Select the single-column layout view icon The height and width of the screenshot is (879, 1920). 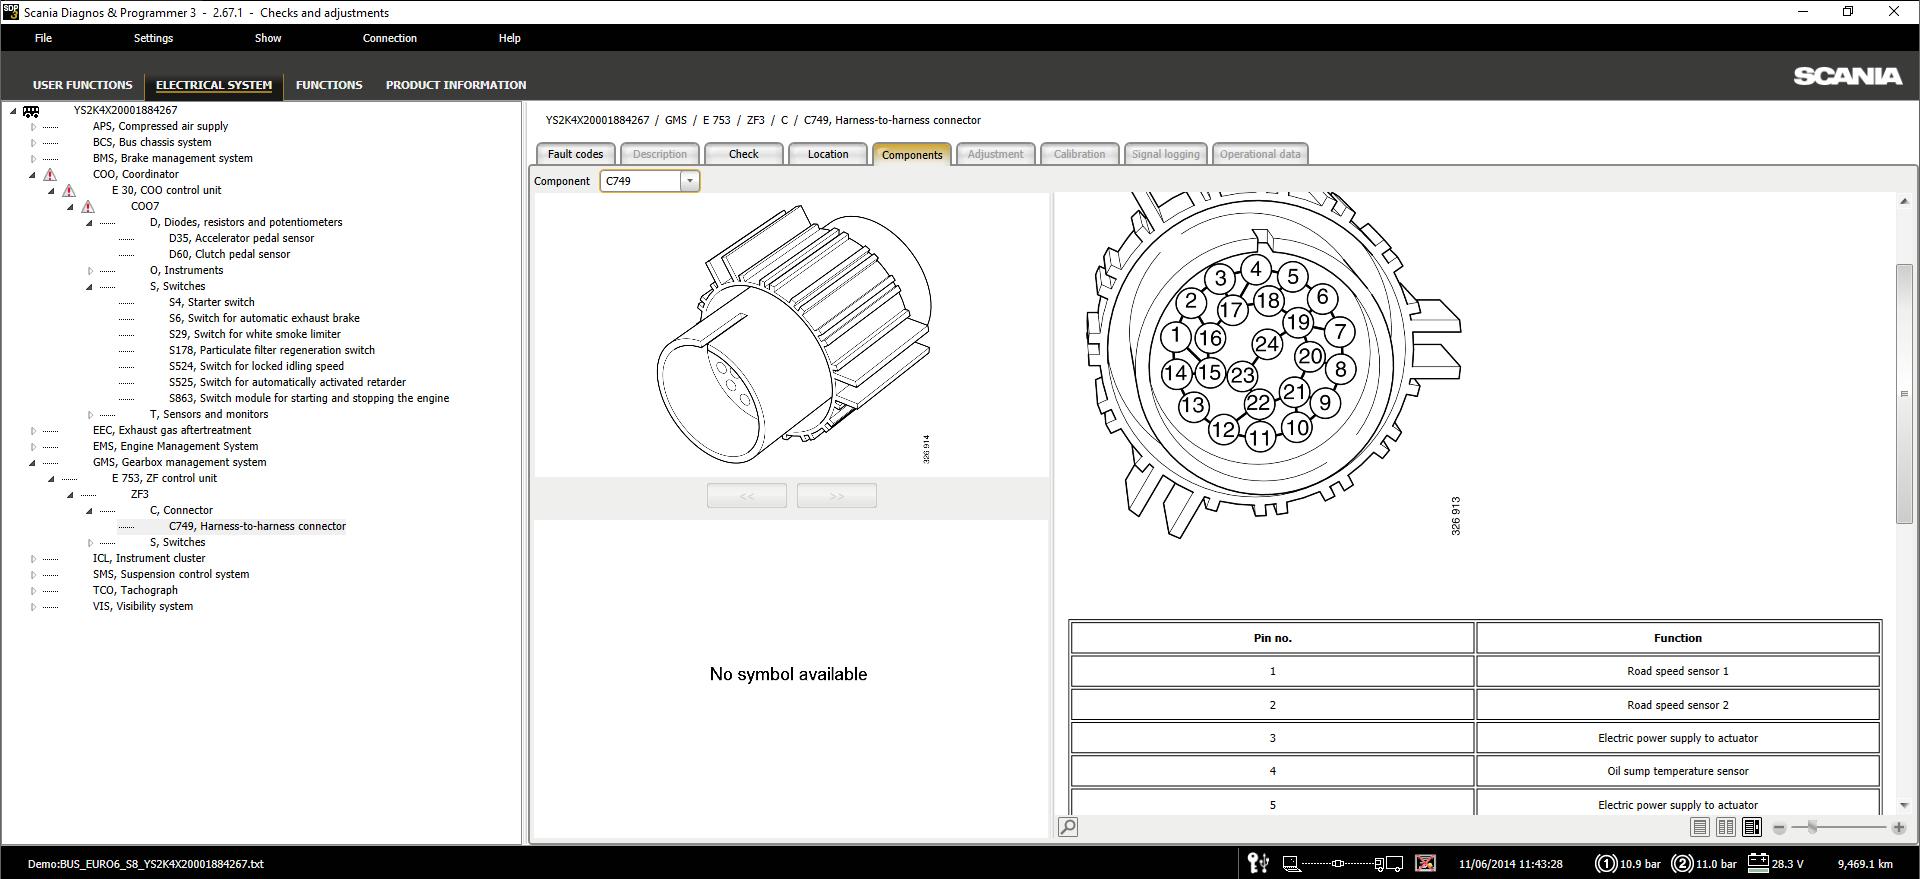point(1699,827)
